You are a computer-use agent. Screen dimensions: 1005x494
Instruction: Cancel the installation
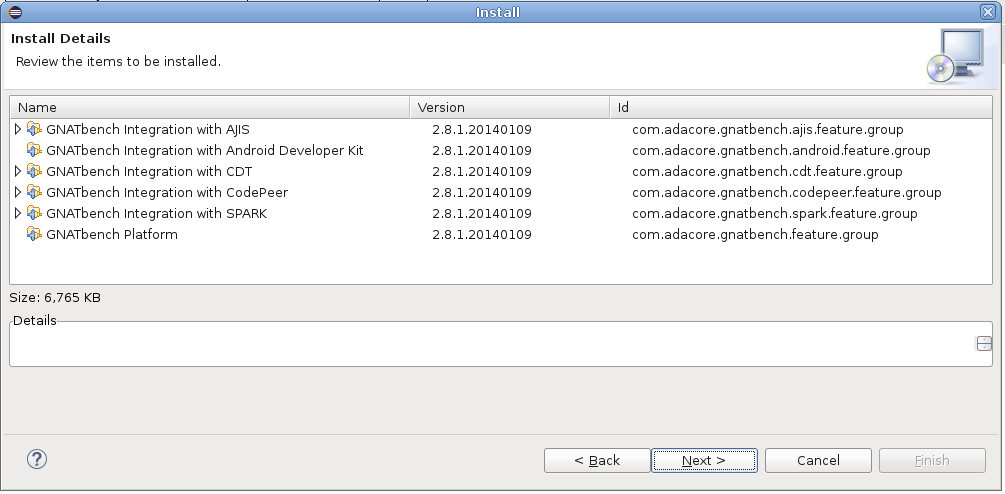tap(818, 461)
